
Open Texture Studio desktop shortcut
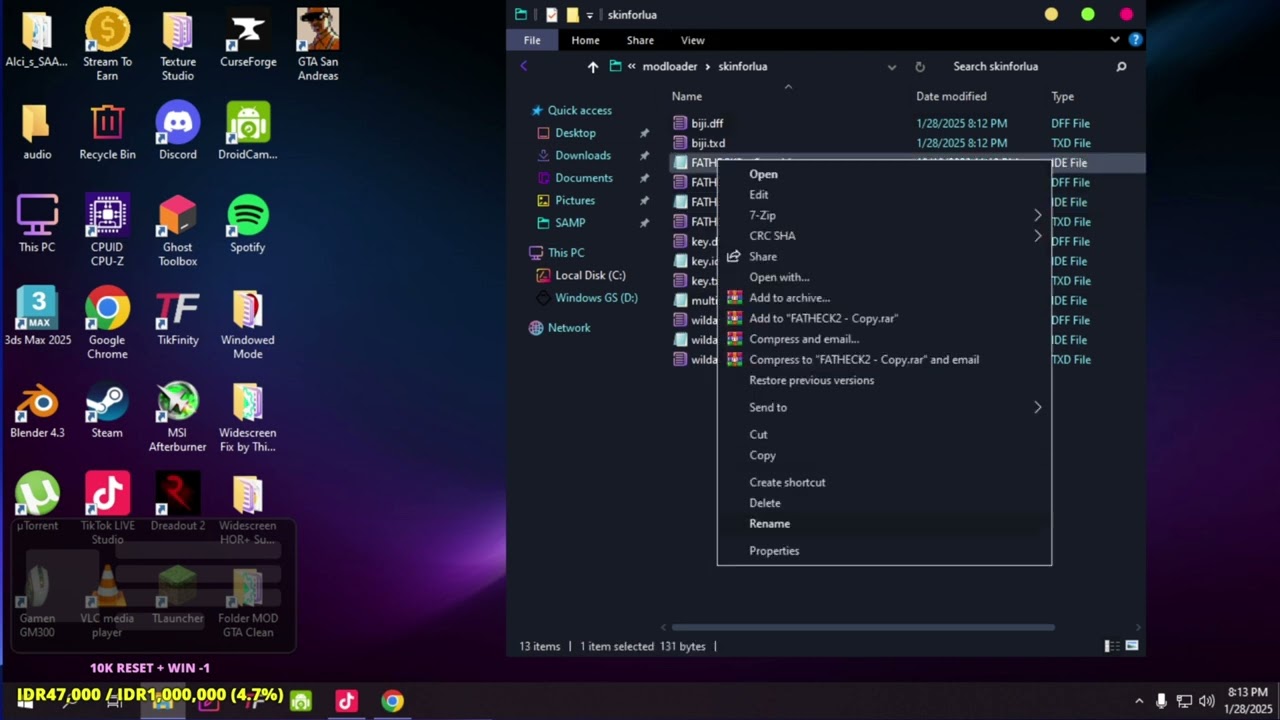177,45
